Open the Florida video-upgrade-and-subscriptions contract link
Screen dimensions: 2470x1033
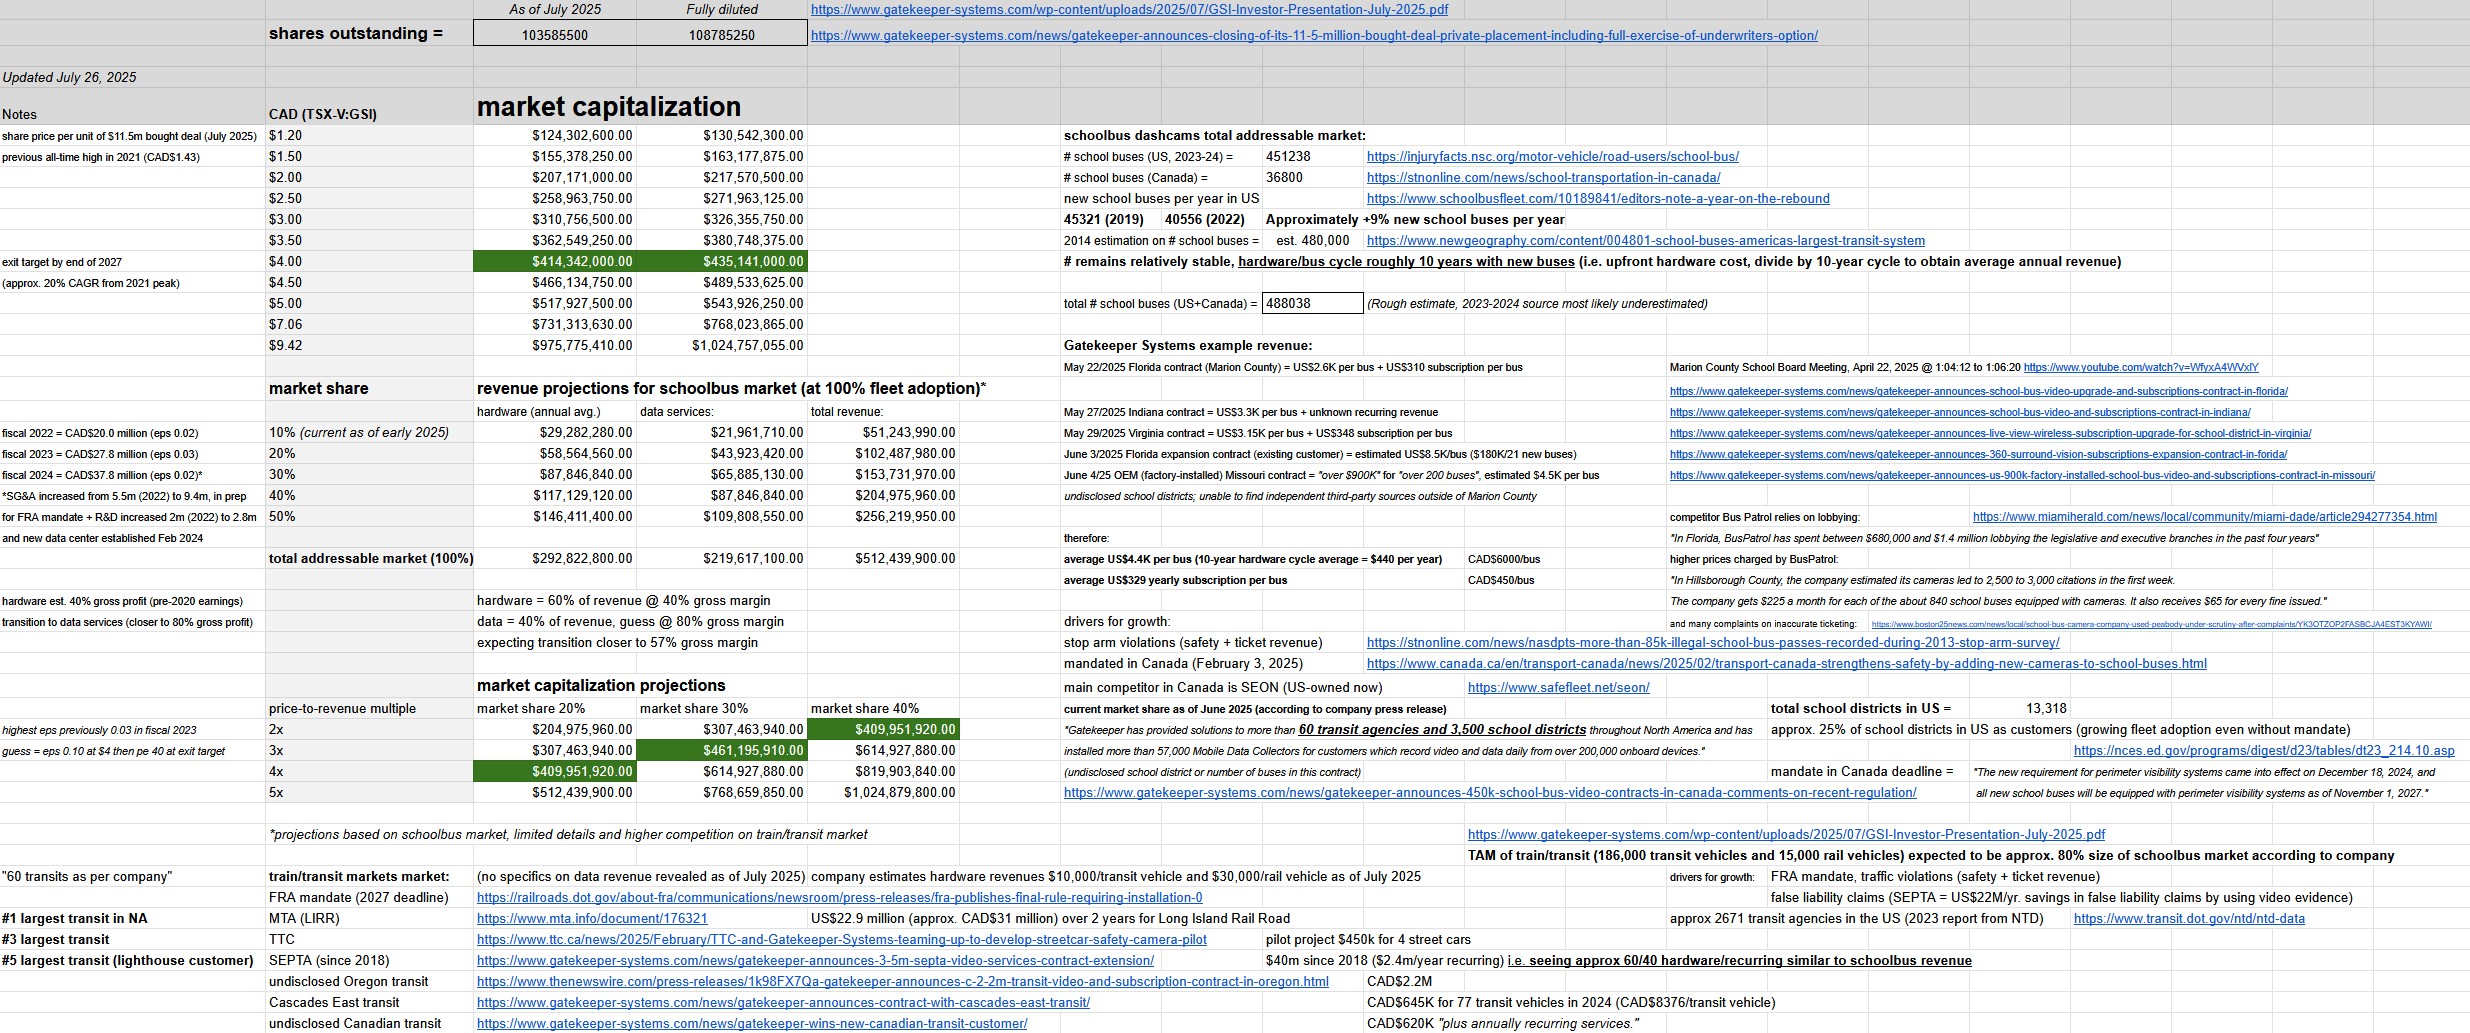click(x=1978, y=392)
